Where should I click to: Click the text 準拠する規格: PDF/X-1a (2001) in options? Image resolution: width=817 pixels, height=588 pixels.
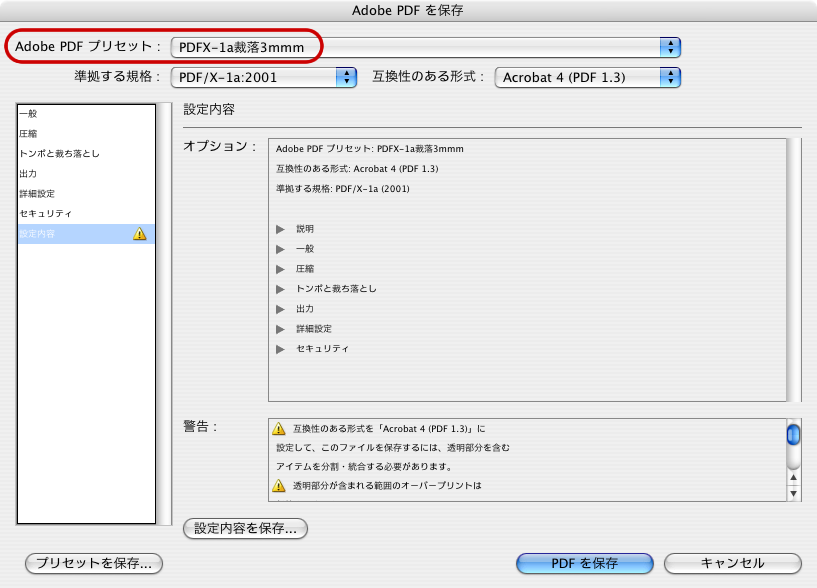(x=343, y=189)
